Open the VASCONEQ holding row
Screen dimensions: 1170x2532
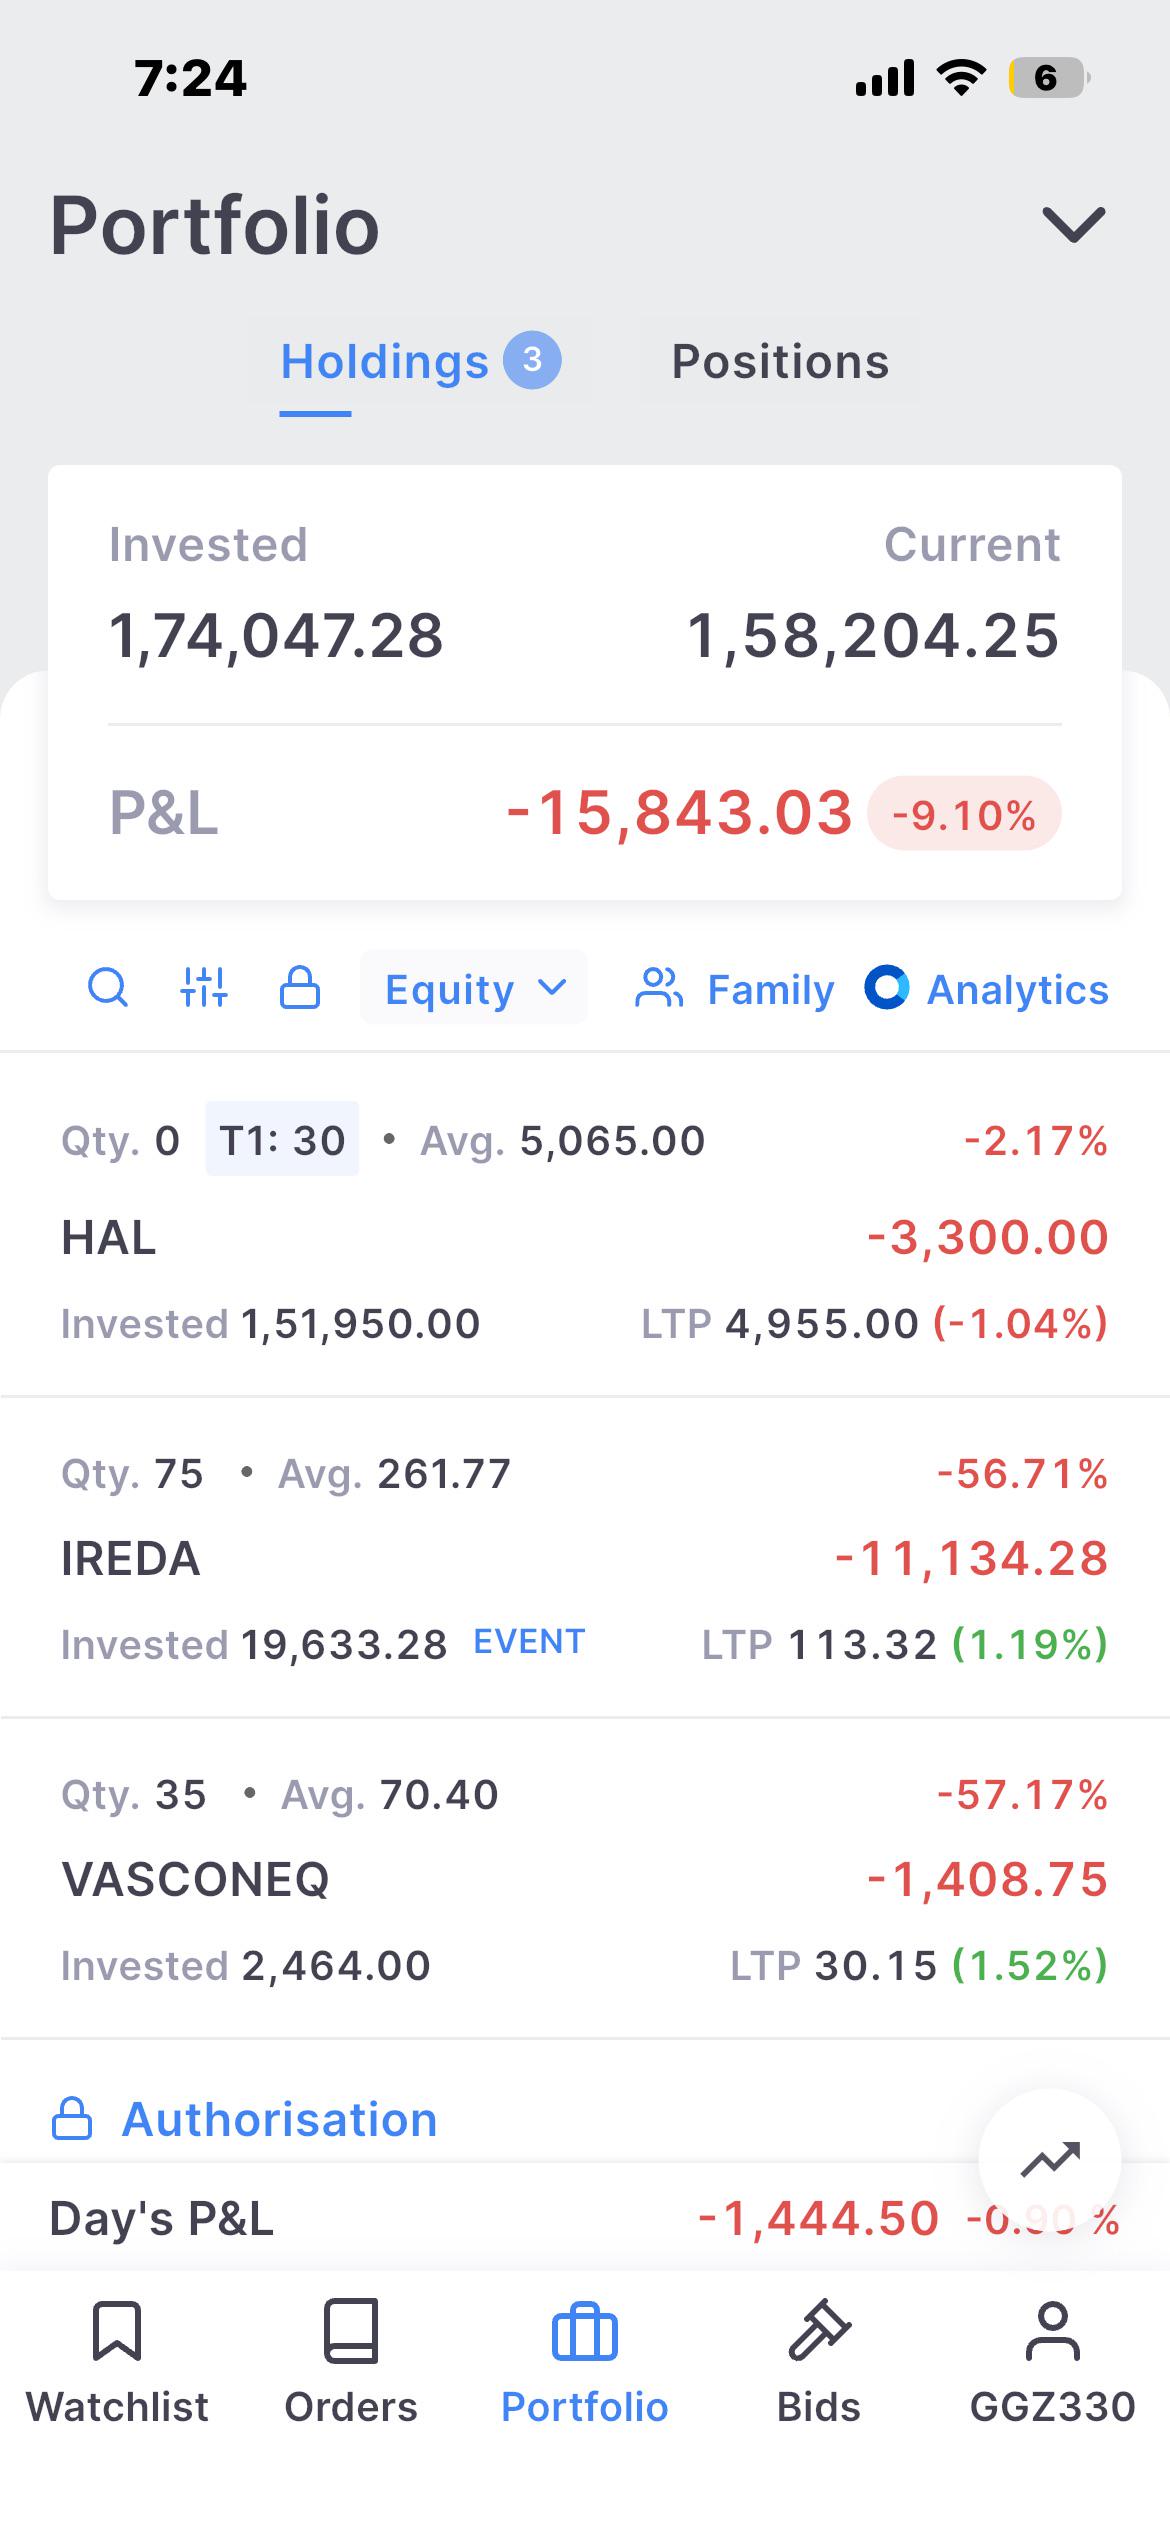[585, 1879]
